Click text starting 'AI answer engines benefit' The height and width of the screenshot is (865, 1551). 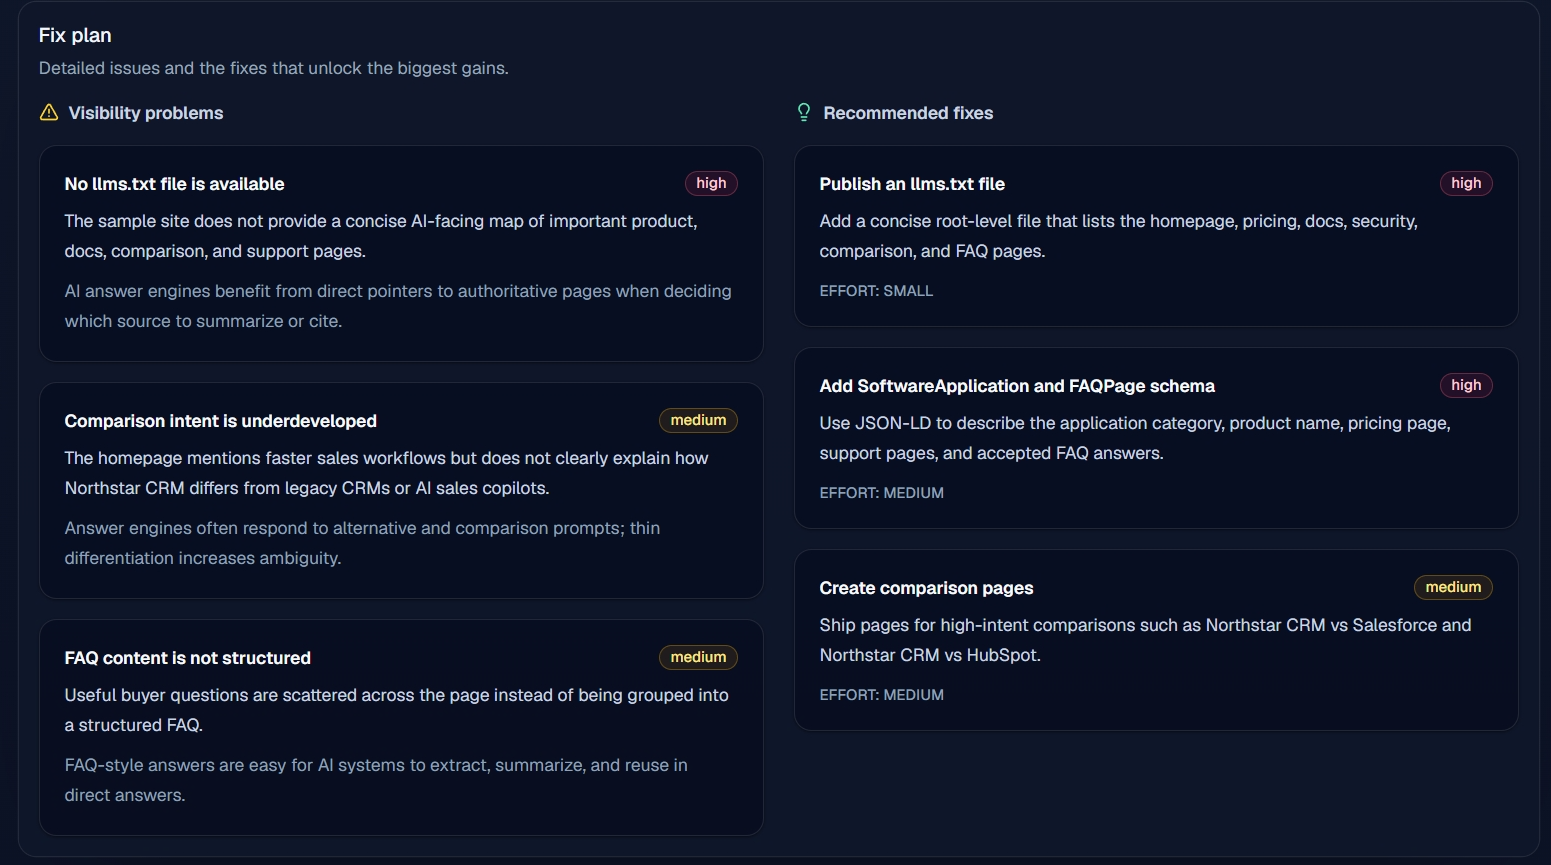pos(398,306)
